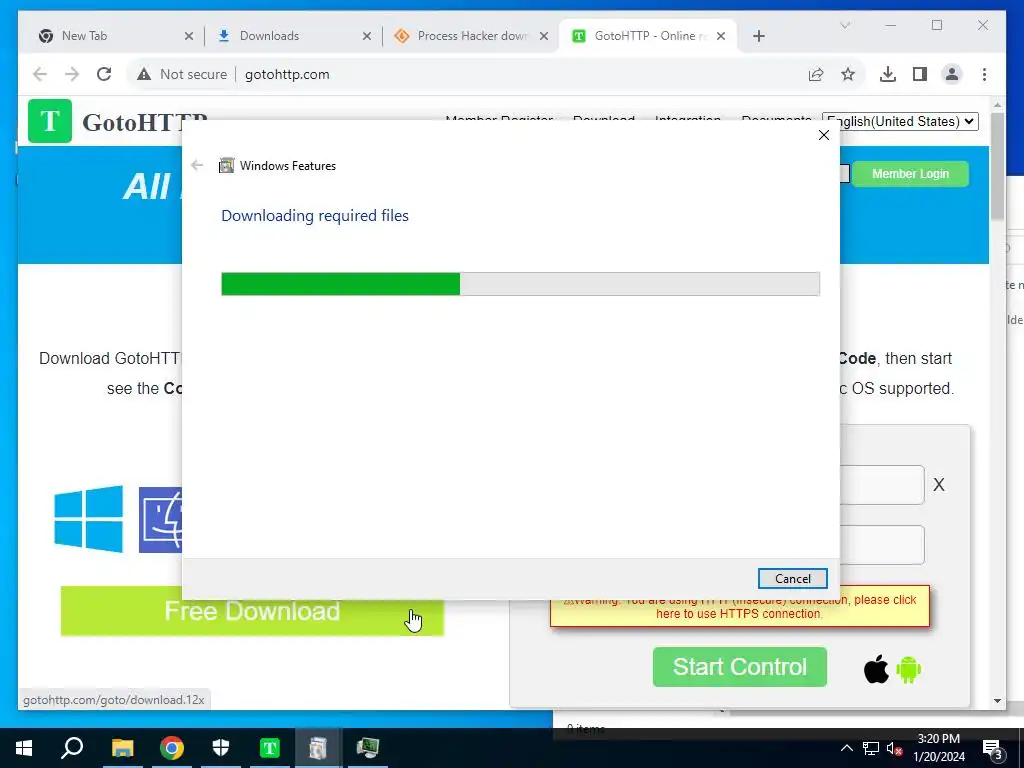The width and height of the screenshot is (1024, 768).
Task: Go back in Chrome
Action: [40, 74]
